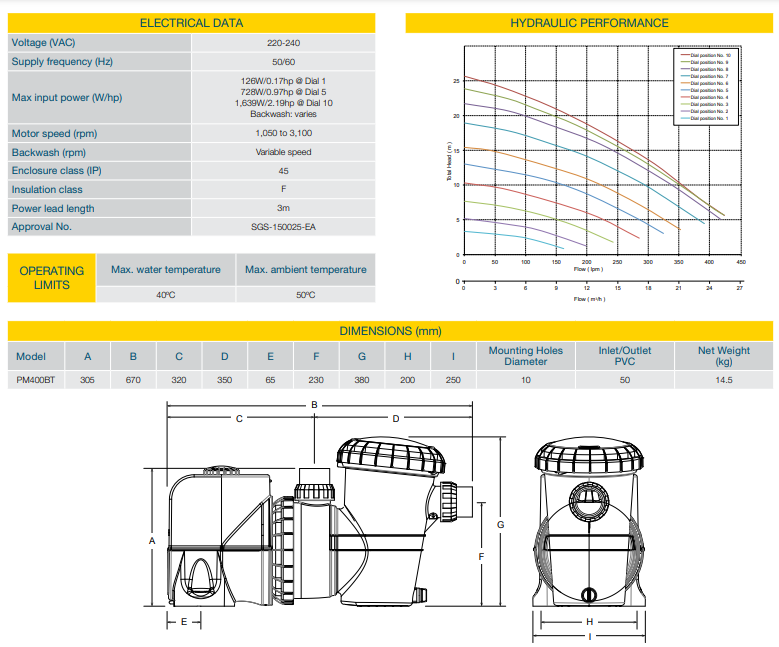Viewport: 779px width, 647px height.
Task: Click dimension label G beside front view
Action: [500, 524]
